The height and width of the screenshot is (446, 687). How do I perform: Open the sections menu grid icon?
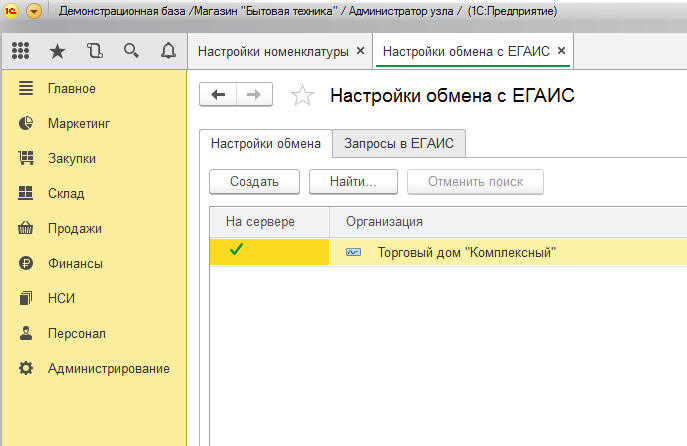coord(20,51)
